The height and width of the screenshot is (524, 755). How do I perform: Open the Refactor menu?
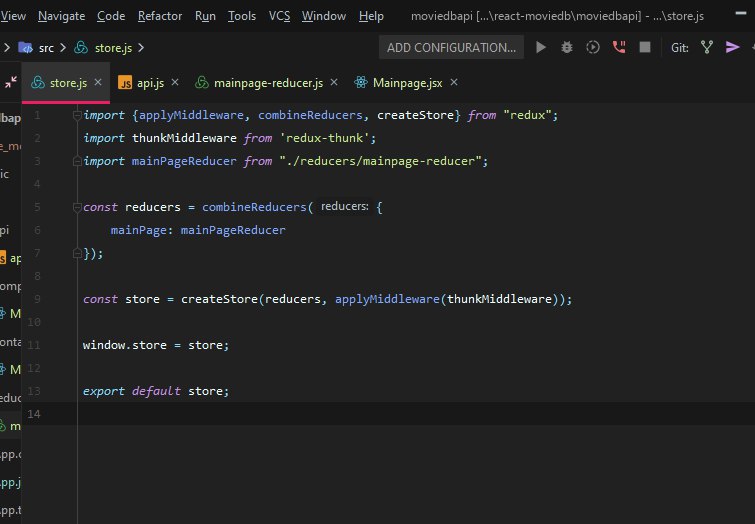[x=160, y=16]
